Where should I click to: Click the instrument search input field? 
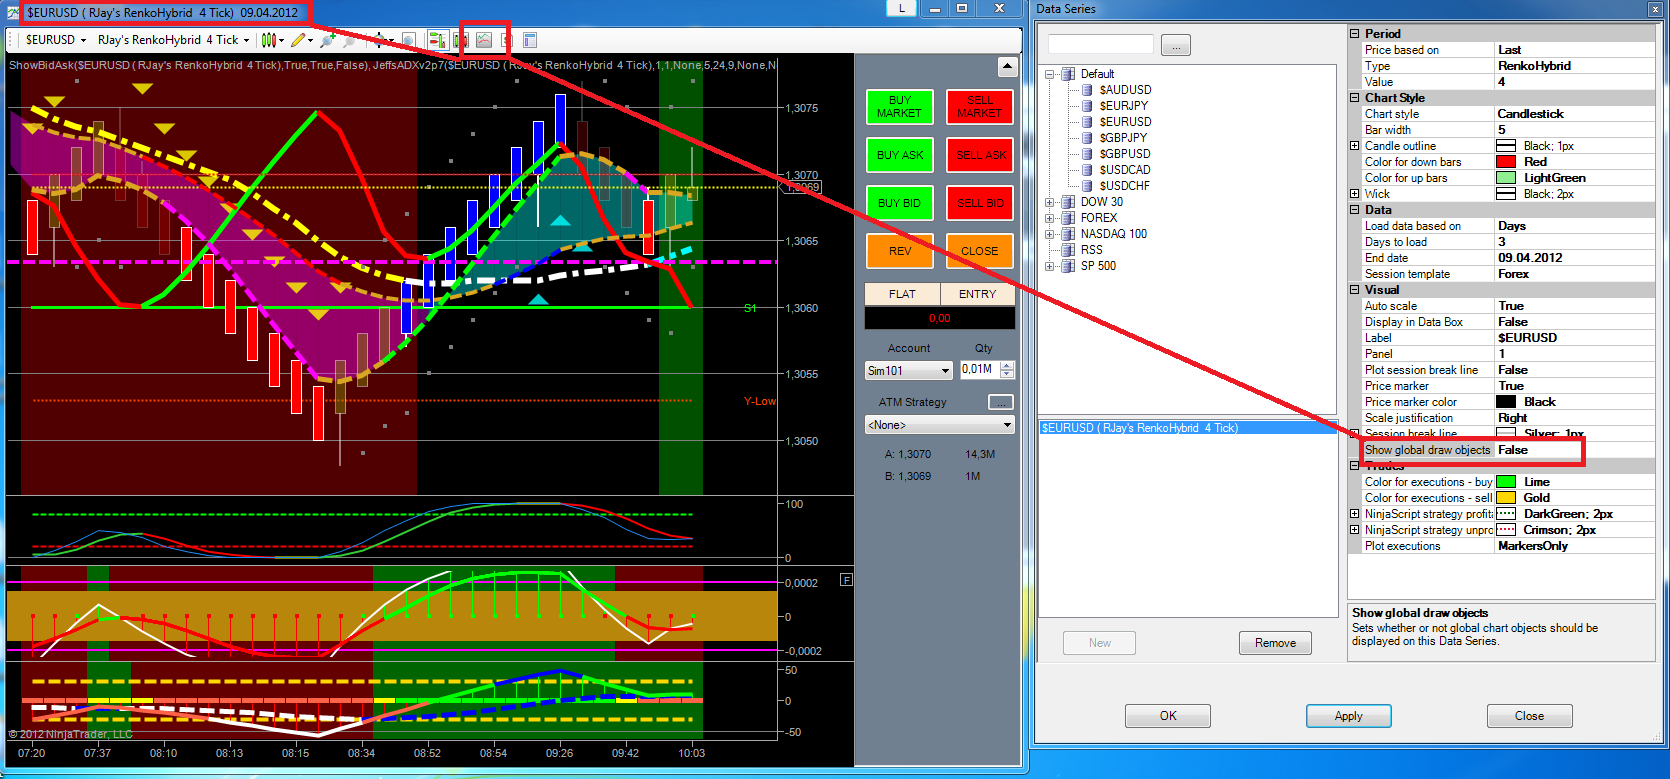(x=1101, y=45)
